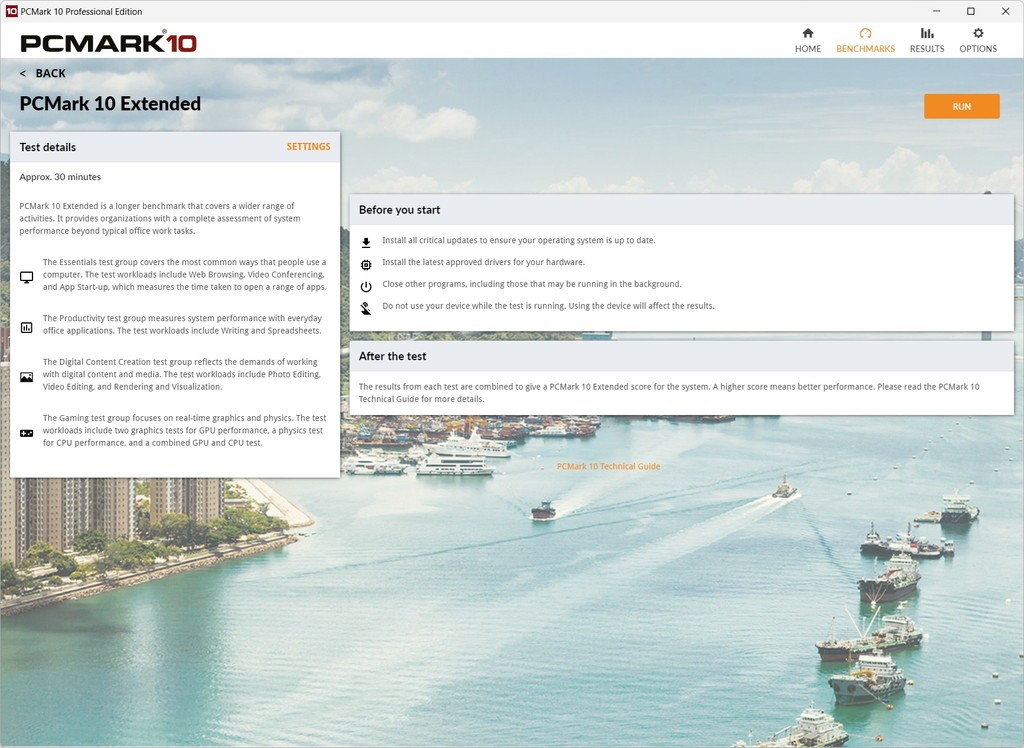Click the Options gear icon
Screen dimensions: 1024x748
pyautogui.click(x=978, y=33)
